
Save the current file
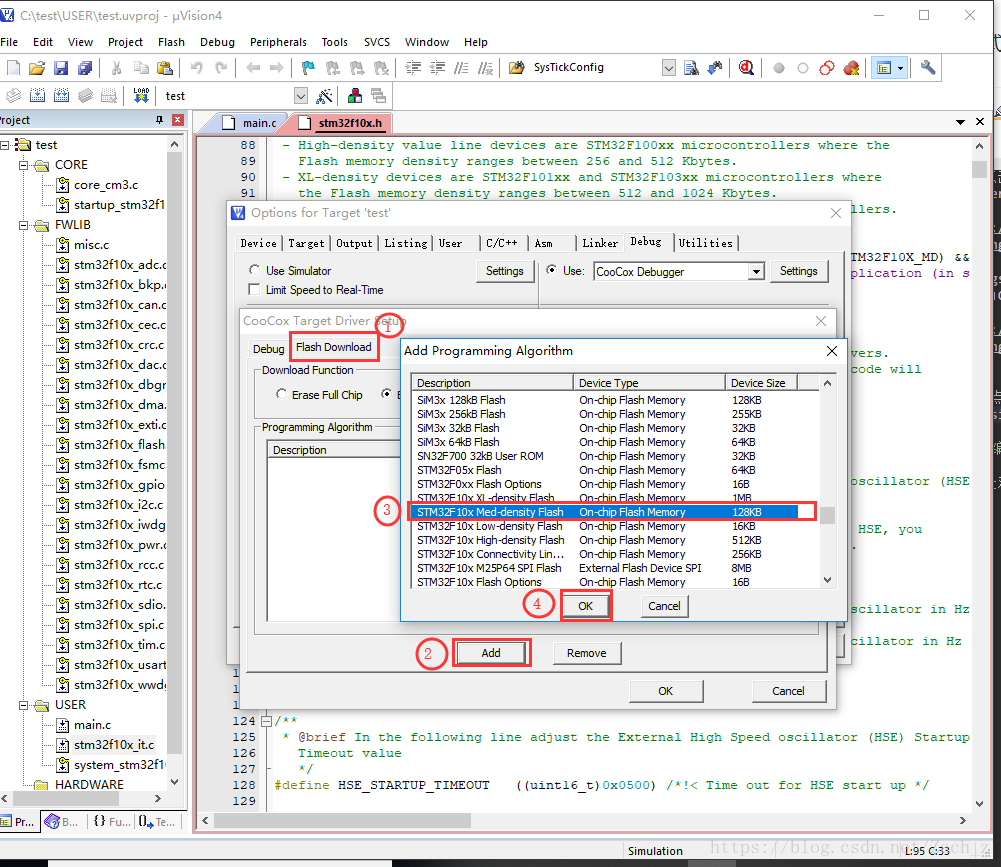click(61, 68)
